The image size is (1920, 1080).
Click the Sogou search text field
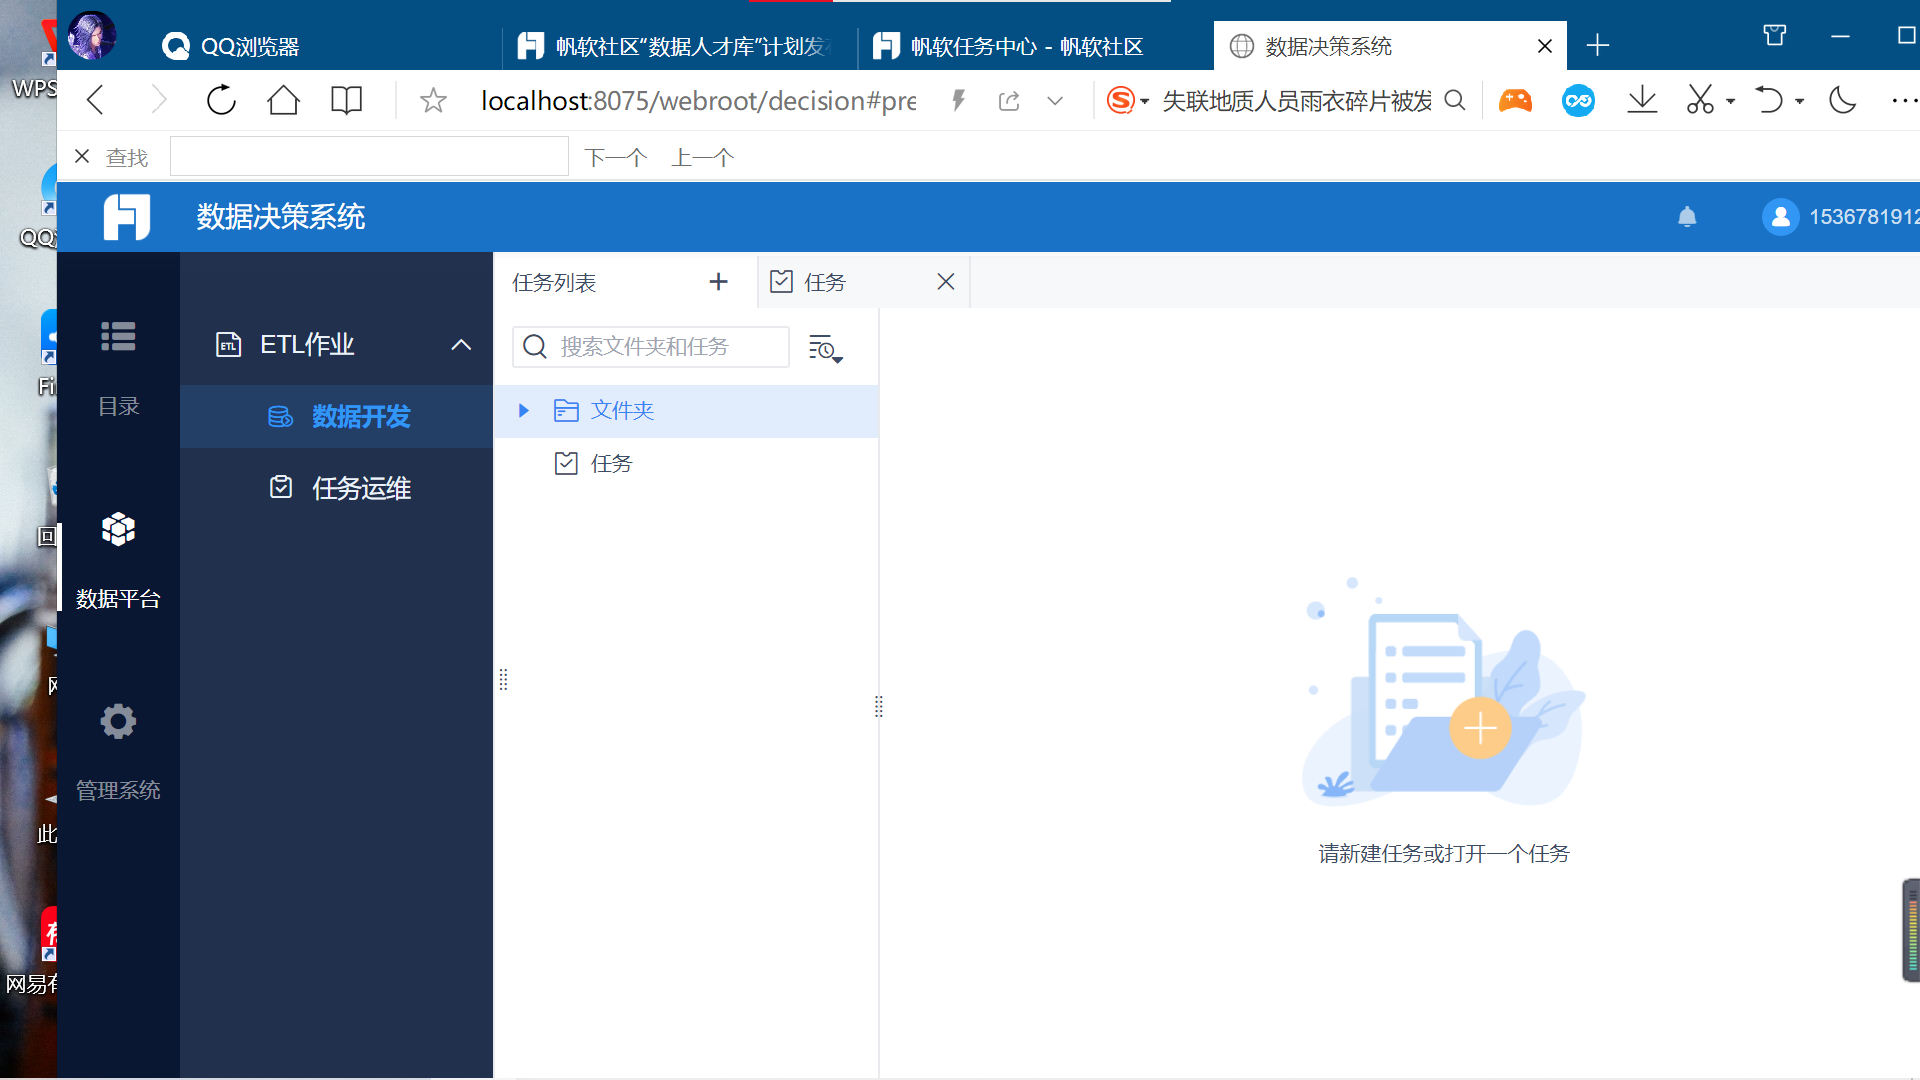(1297, 100)
